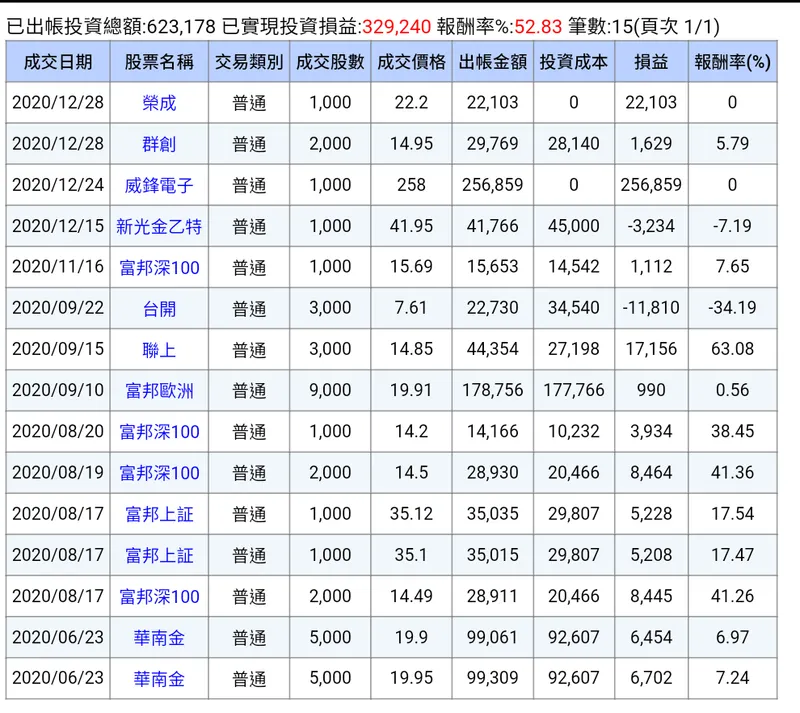Image resolution: width=800 pixels, height=713 pixels.
Task: Click the 2020/12/24 date cell
Action: pos(58,185)
